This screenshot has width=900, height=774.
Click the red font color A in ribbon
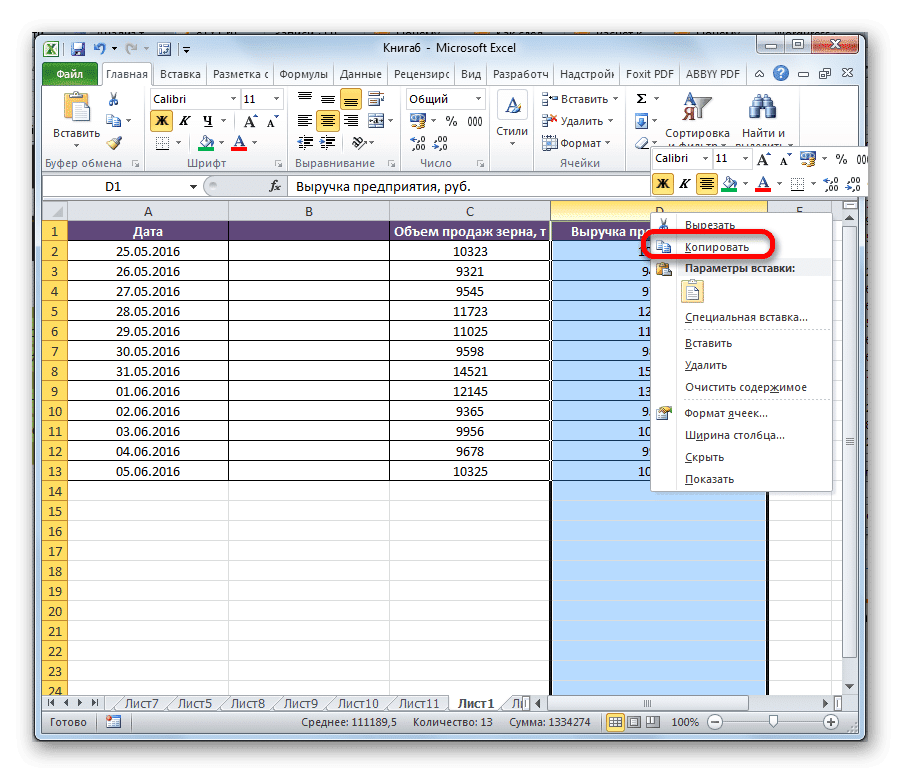tap(239, 142)
